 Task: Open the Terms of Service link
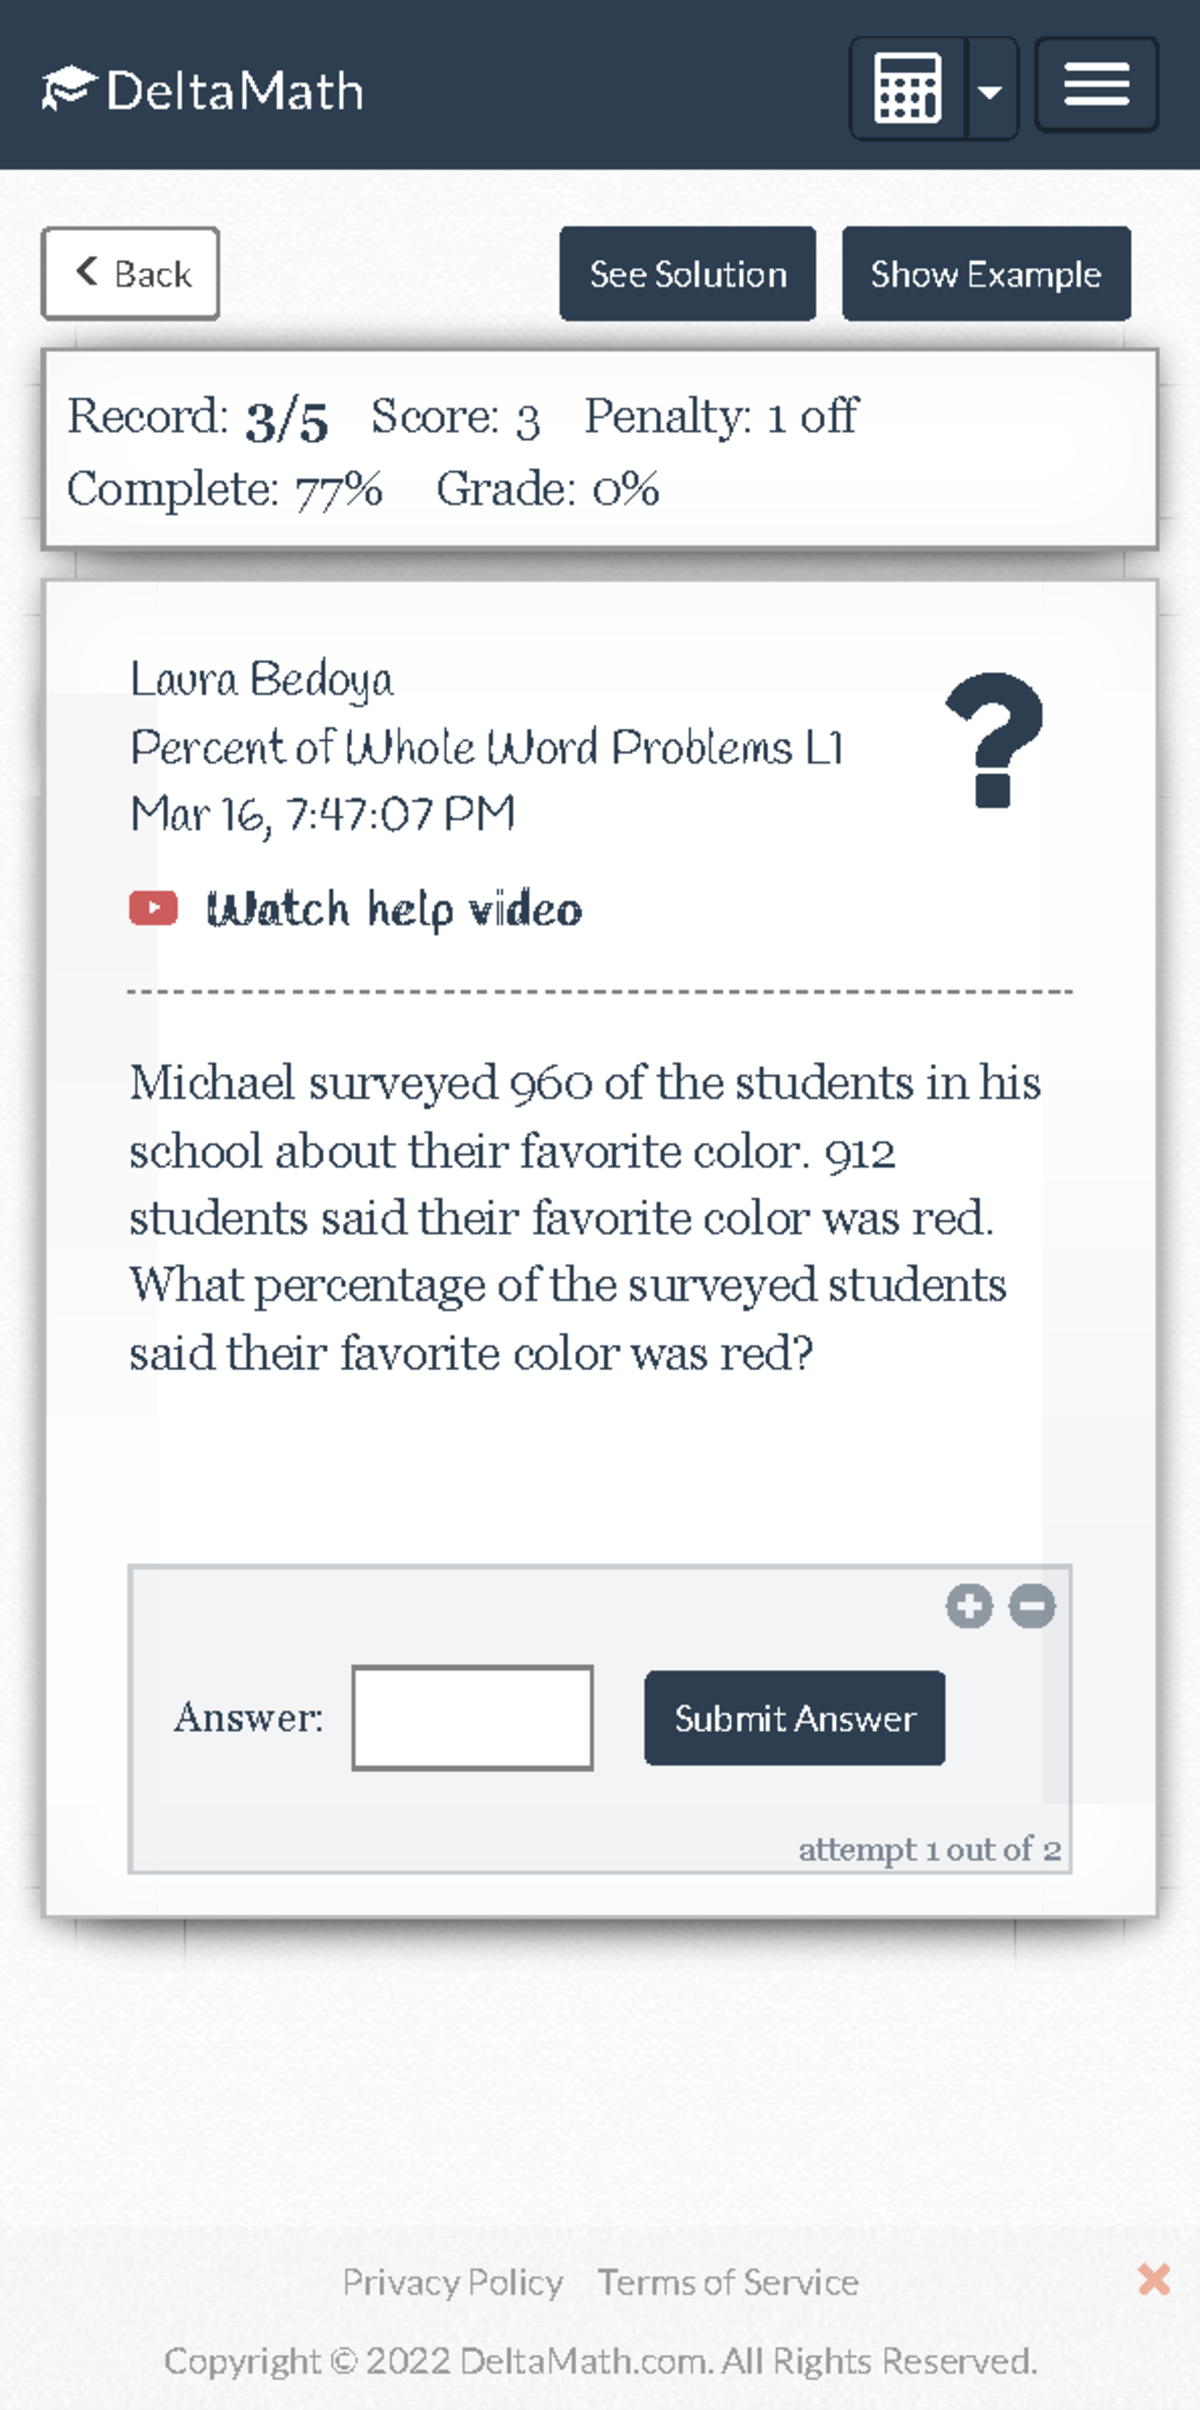(x=728, y=2281)
